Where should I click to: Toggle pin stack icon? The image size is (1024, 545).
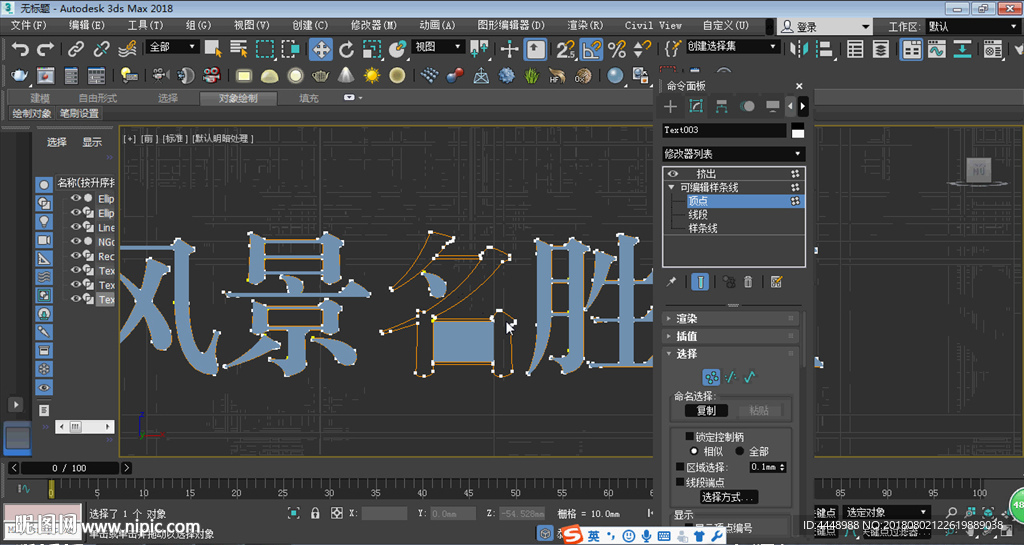tap(672, 282)
